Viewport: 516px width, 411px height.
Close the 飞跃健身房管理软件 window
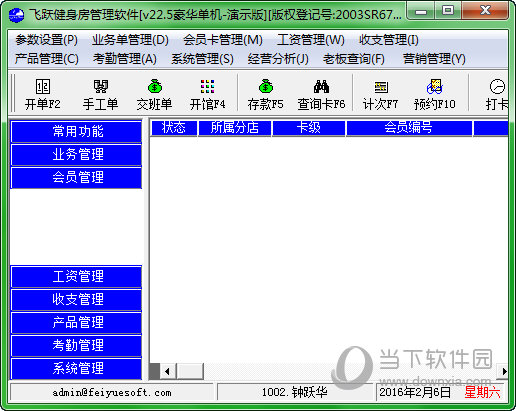tap(485, 11)
